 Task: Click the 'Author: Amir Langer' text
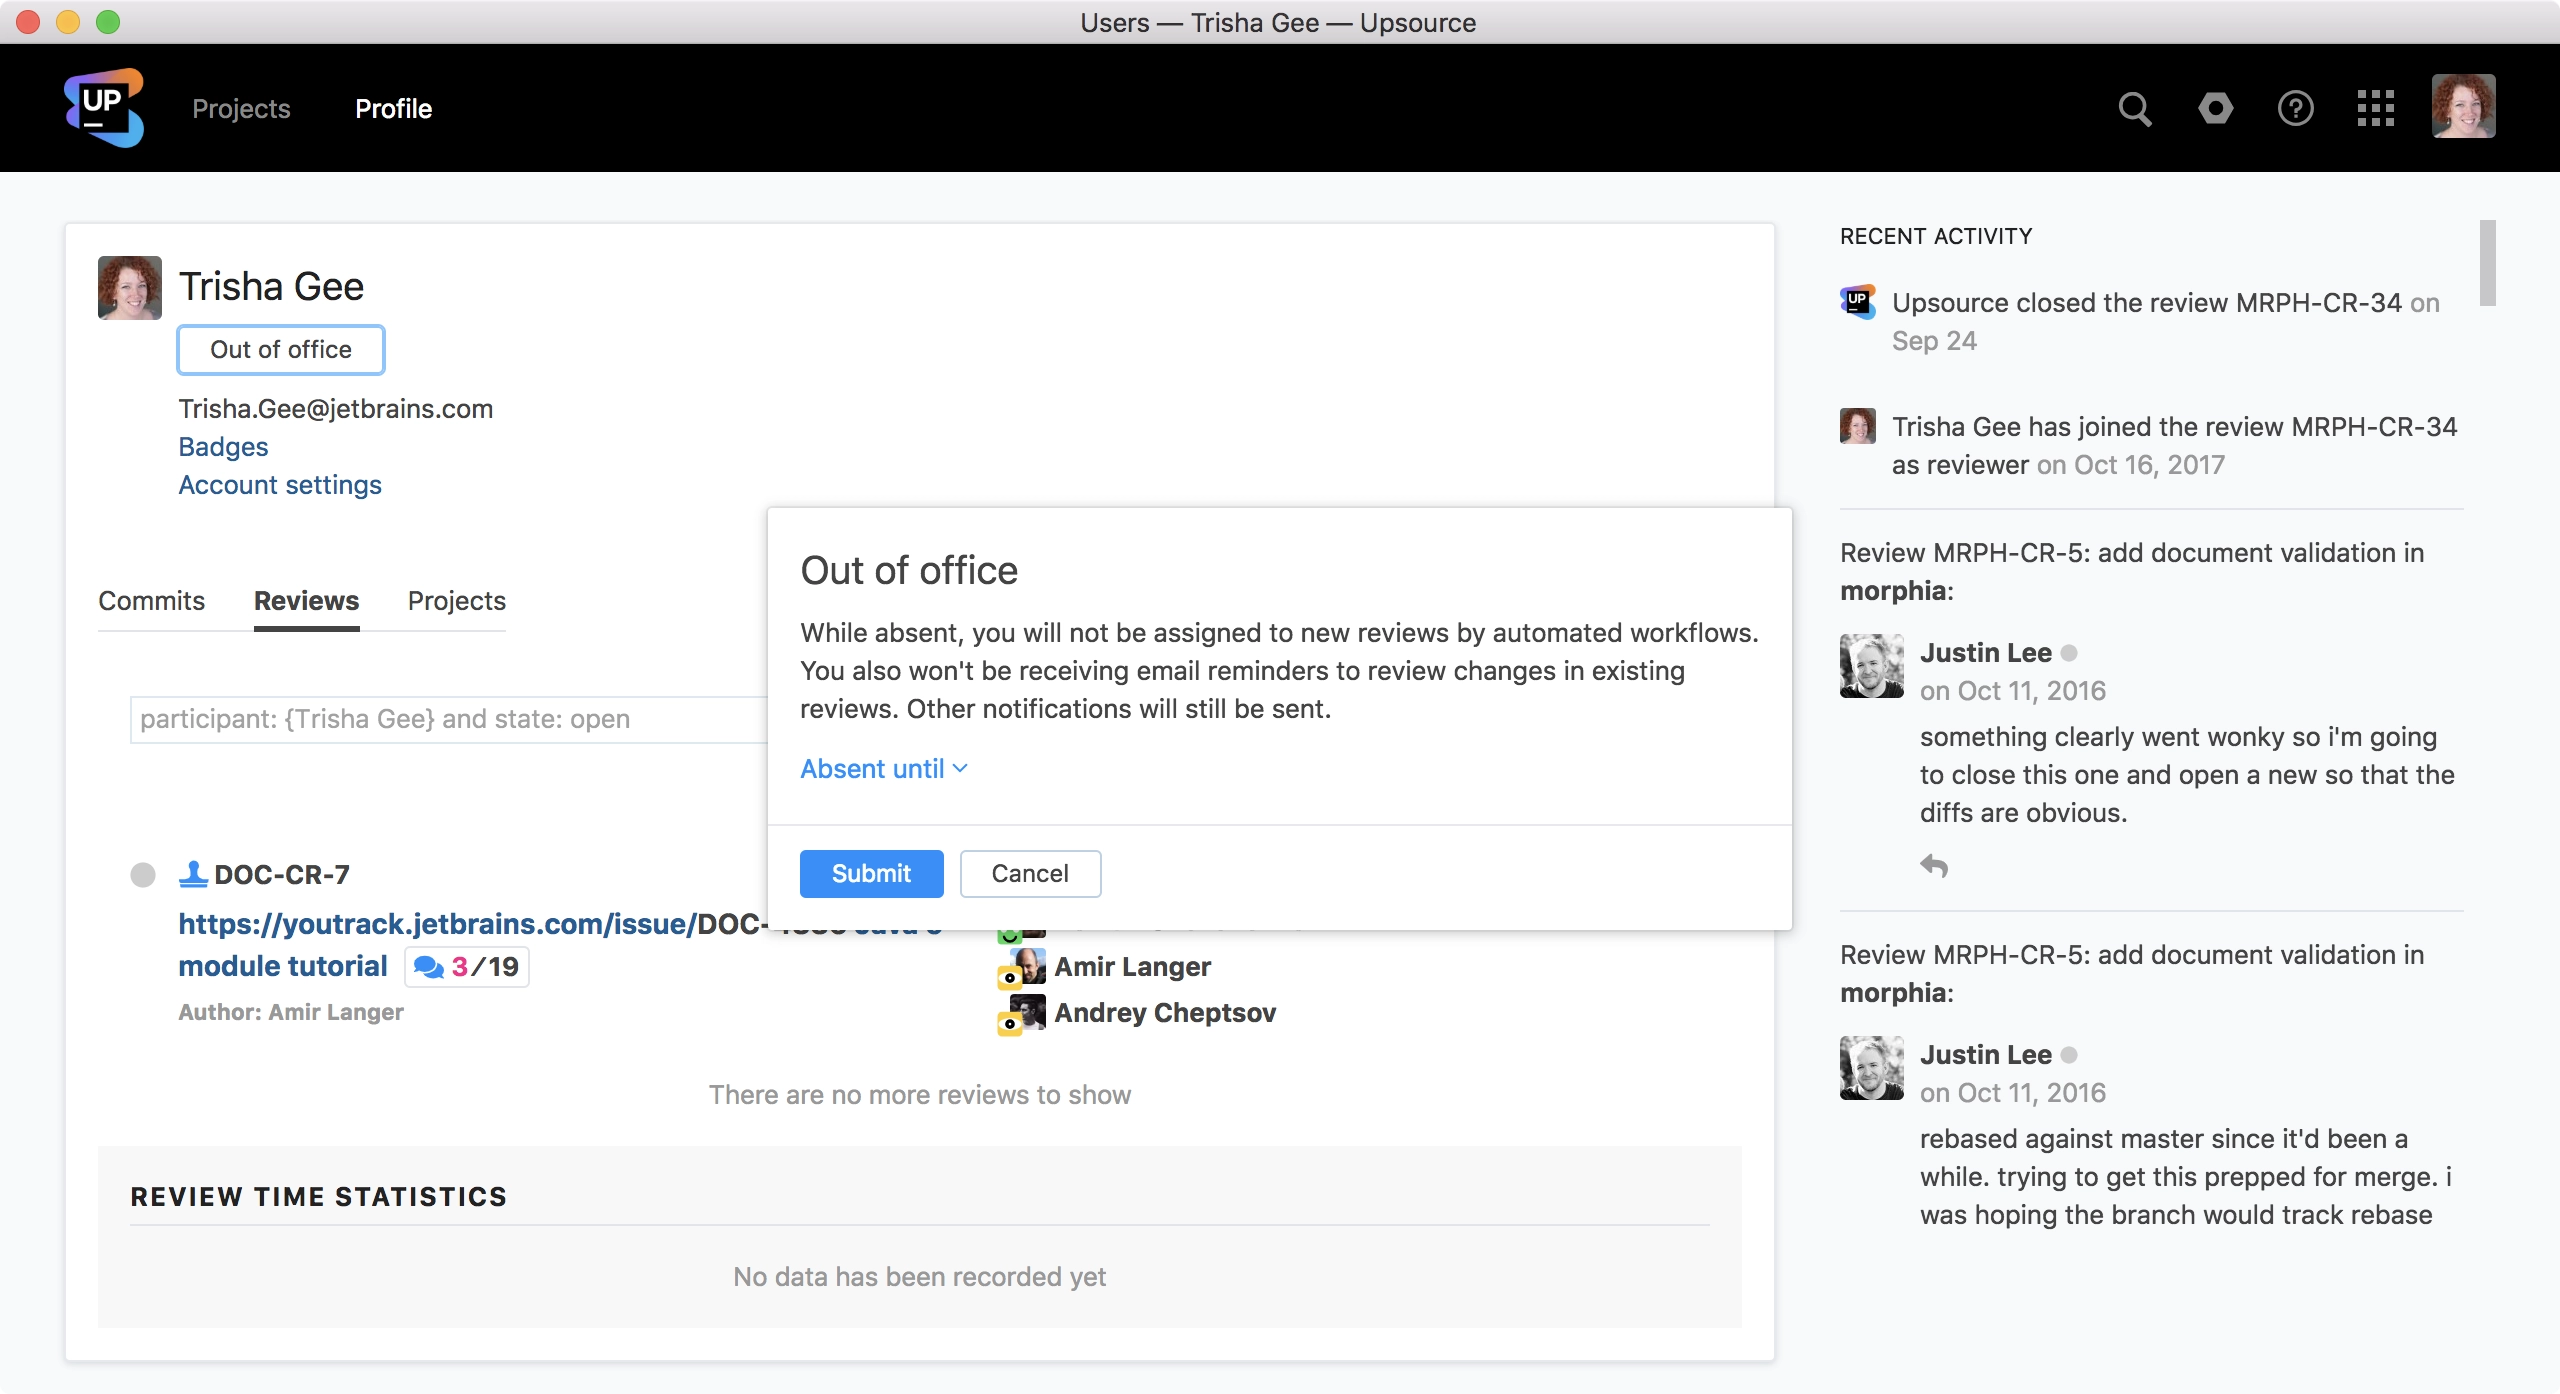pyautogui.click(x=291, y=1012)
